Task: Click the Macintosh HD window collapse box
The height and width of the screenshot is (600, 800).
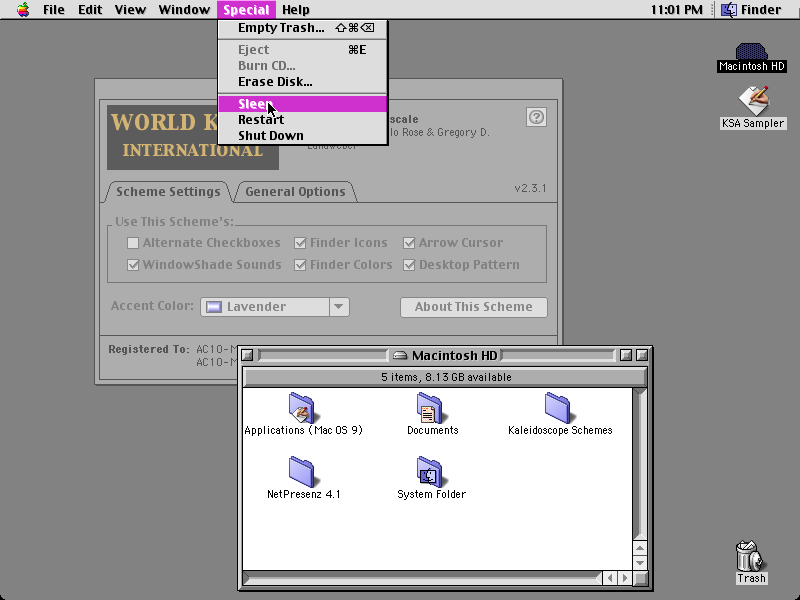Action: (642, 355)
